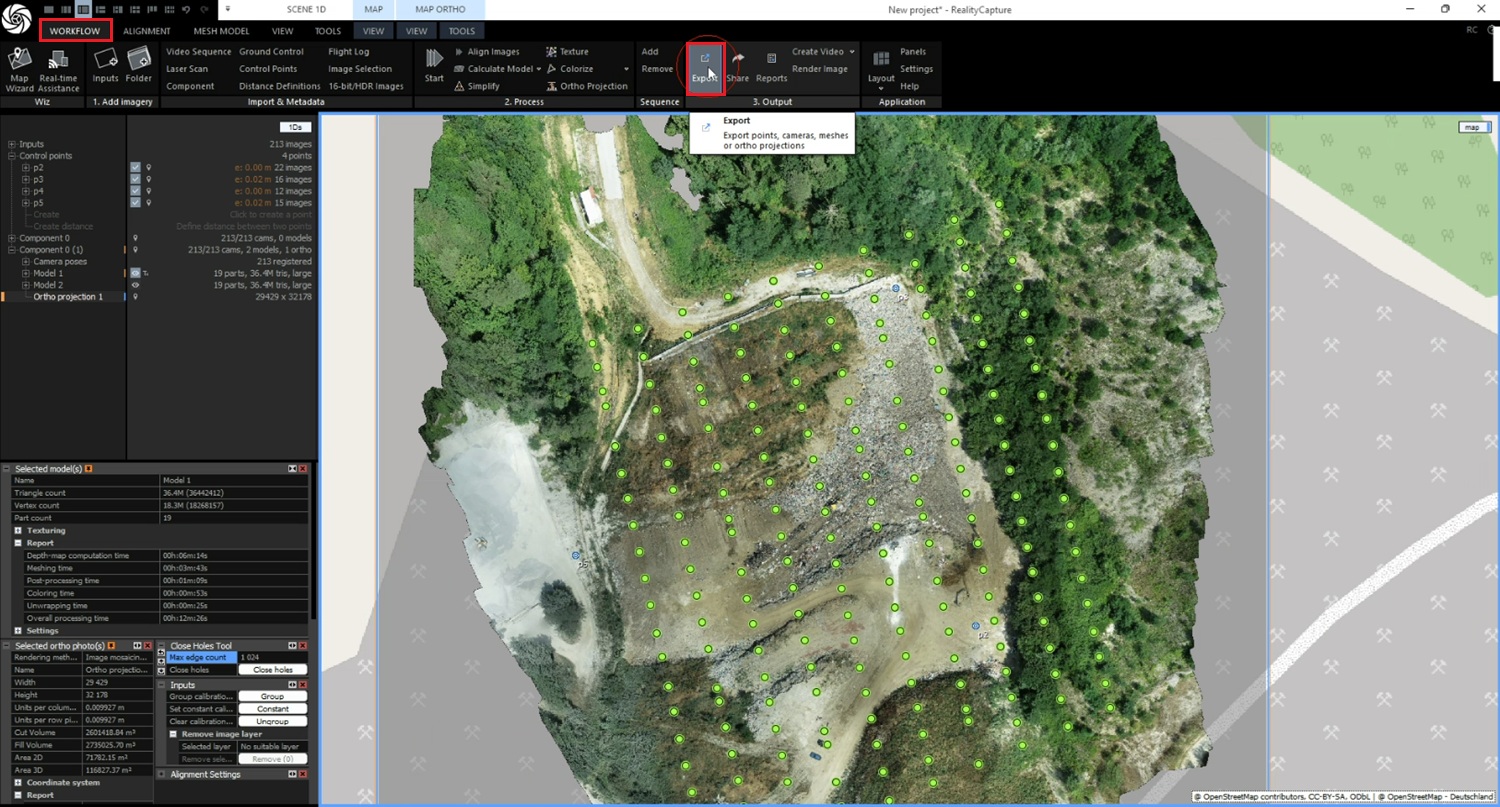The height and width of the screenshot is (807, 1500).
Task: Uncheck the p2 control point checkbox
Action: (x=135, y=167)
